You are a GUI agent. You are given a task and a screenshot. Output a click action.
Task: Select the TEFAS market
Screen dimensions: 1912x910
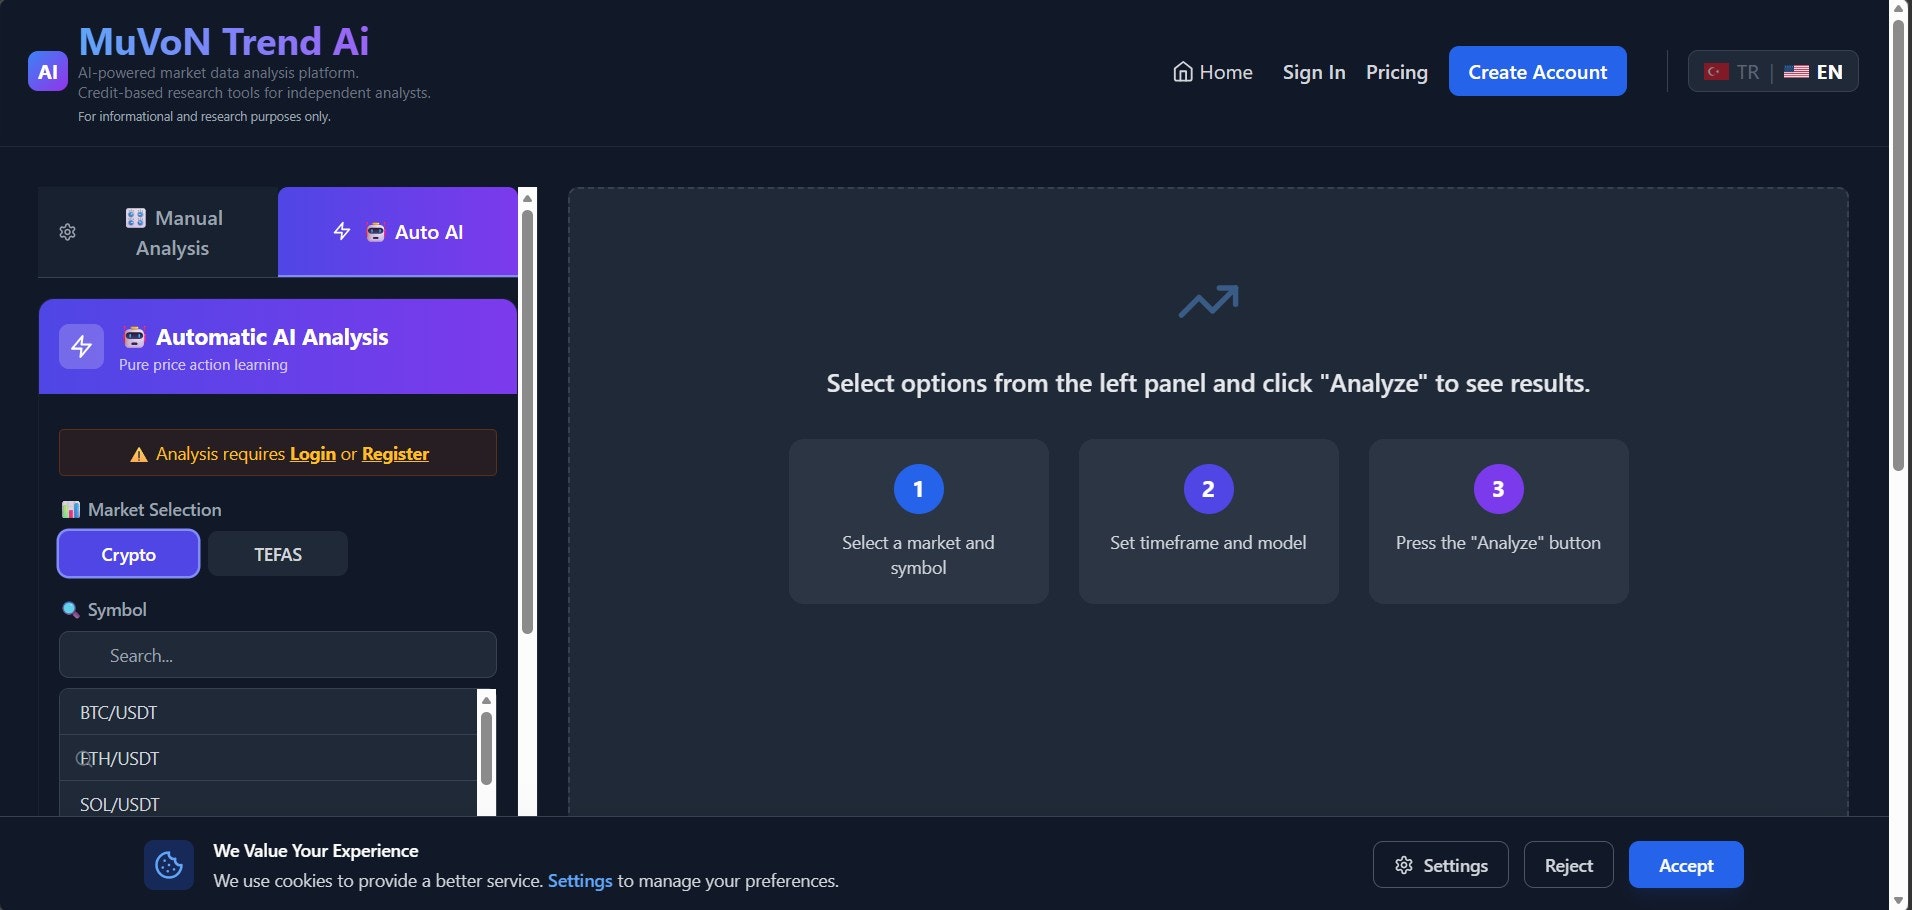(x=278, y=554)
